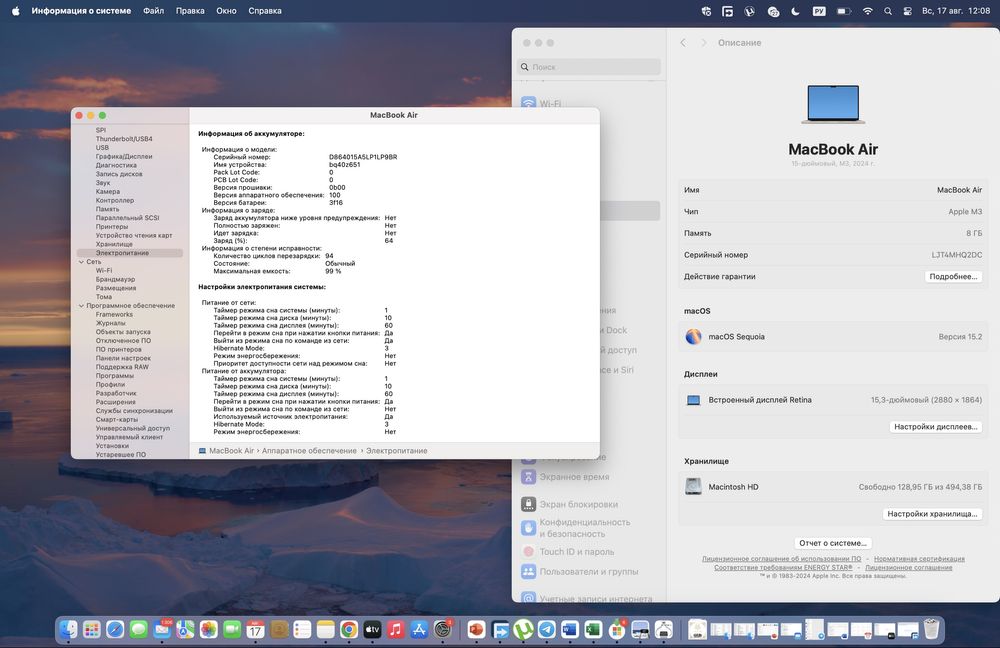The image size is (1000, 648).
Task: Open Apple TV app in the Dock
Action: click(x=372, y=630)
